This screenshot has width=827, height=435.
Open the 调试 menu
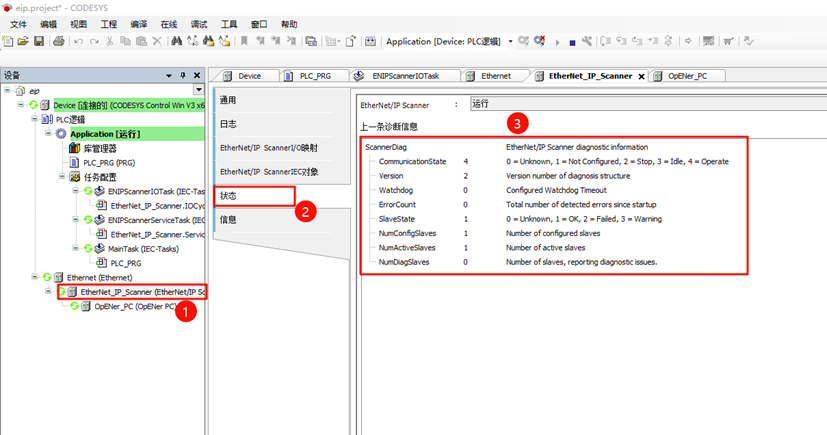coord(199,24)
